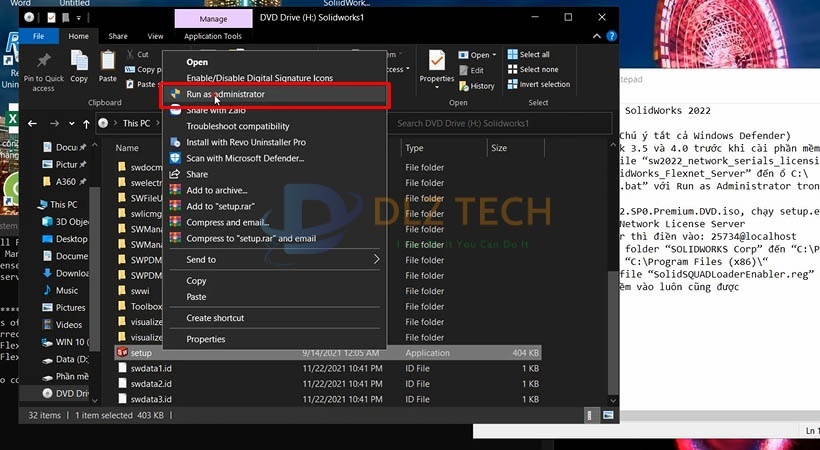Open A360 in quick access

click(x=64, y=182)
